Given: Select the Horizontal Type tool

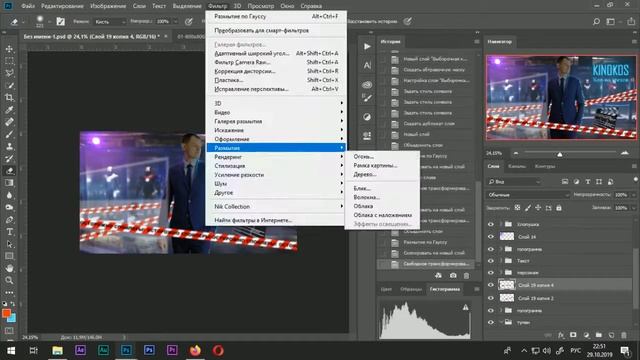Looking at the screenshot, I should click(9, 231).
